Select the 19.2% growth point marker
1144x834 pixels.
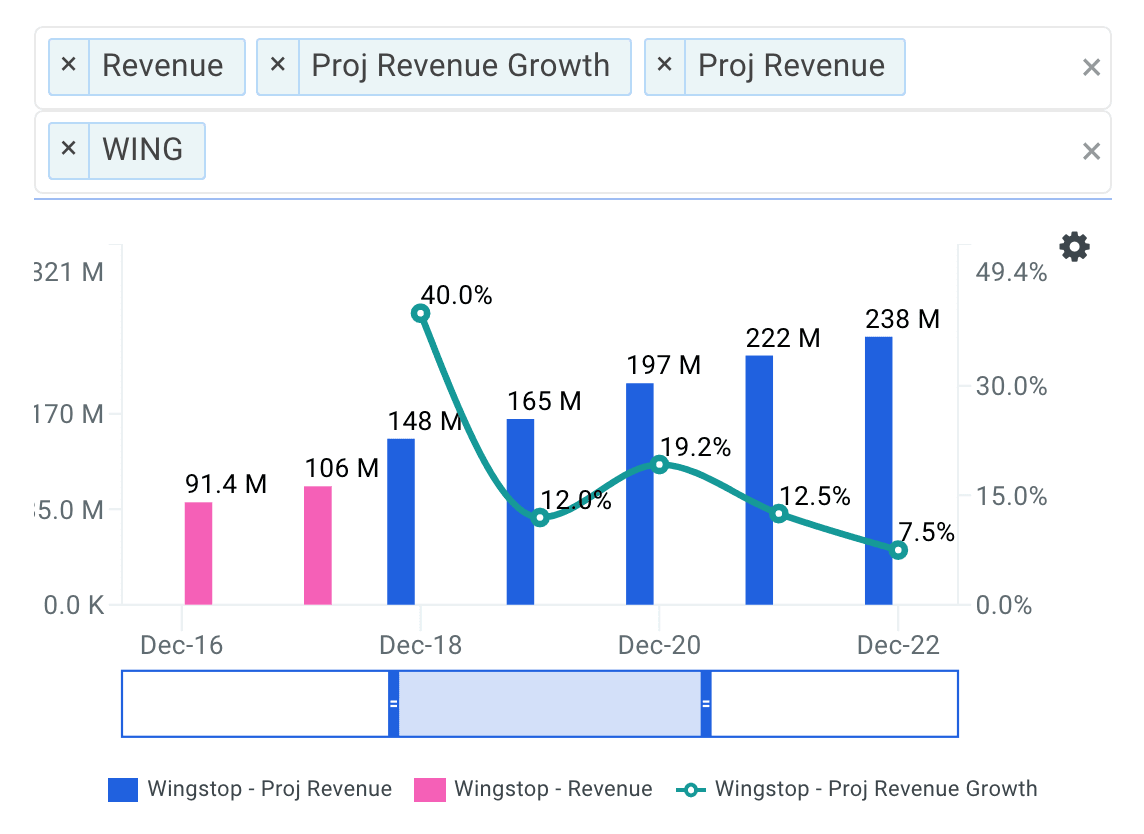click(660, 464)
